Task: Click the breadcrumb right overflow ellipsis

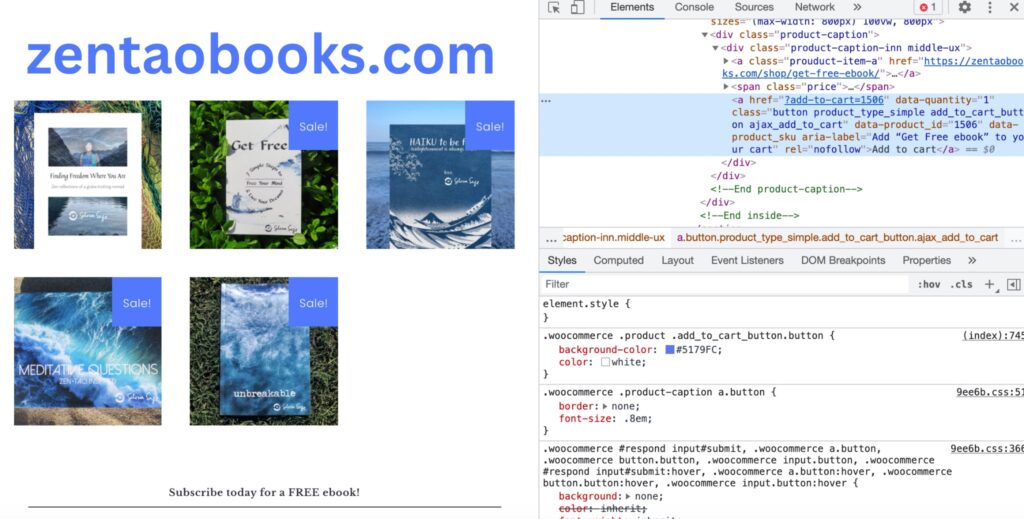Action: (x=1015, y=239)
